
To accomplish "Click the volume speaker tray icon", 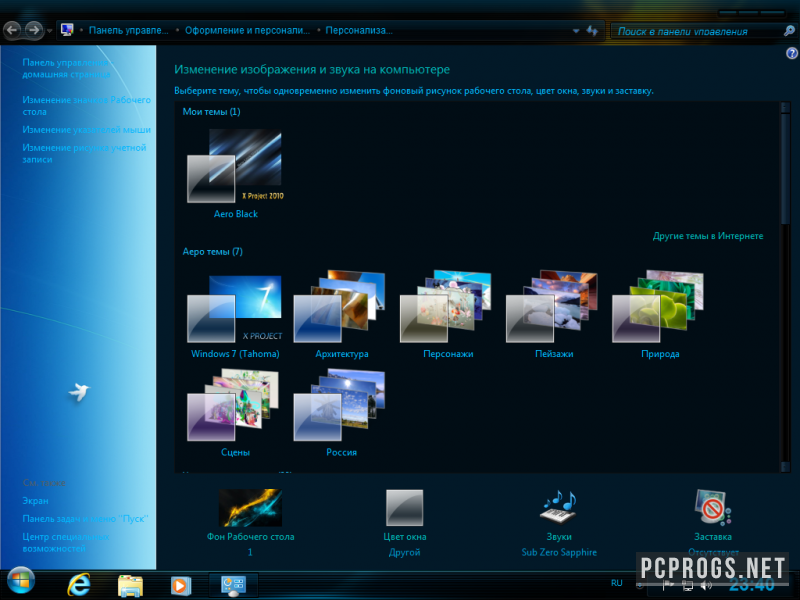I will (x=706, y=586).
